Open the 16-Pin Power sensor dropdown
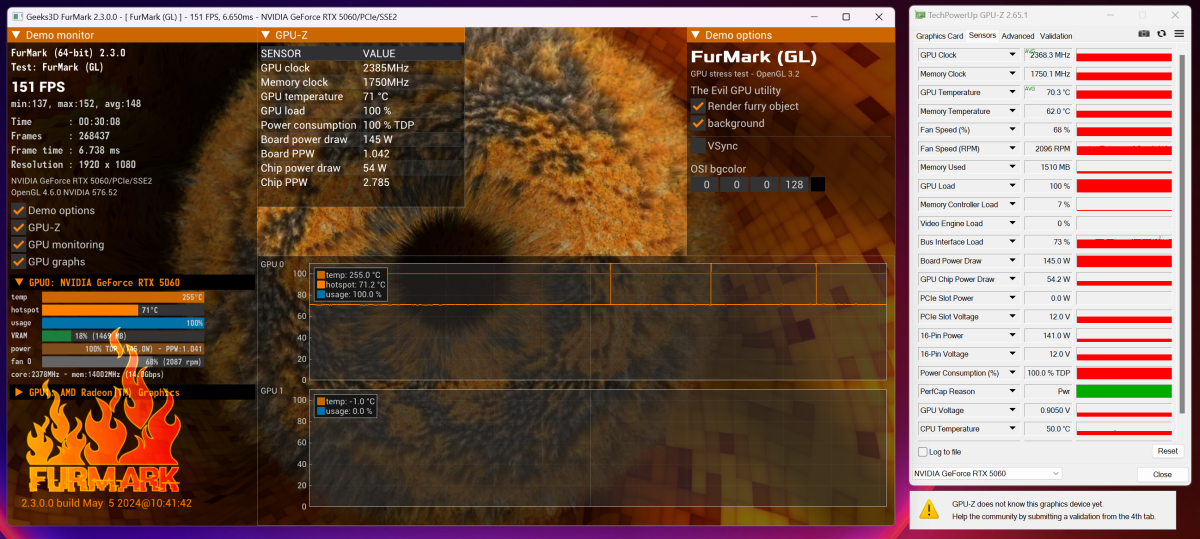Screen dimensions: 1200x539 point(1012,336)
